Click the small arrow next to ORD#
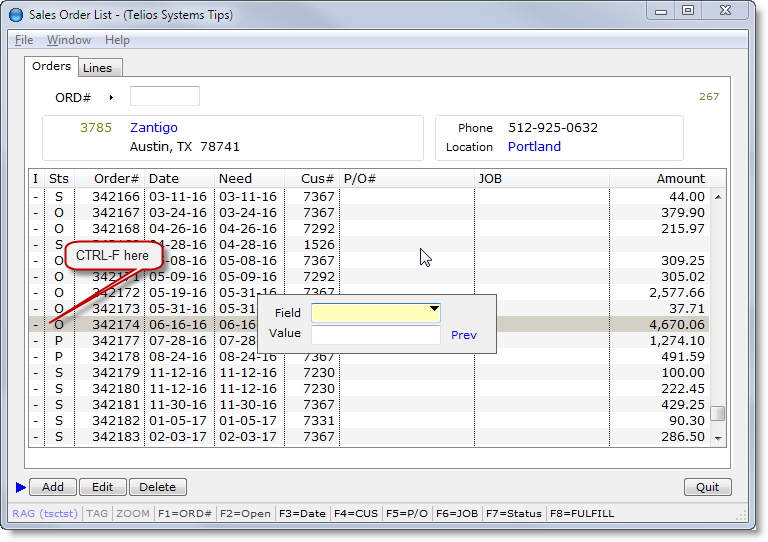The height and width of the screenshot is (542, 768). tap(111, 97)
